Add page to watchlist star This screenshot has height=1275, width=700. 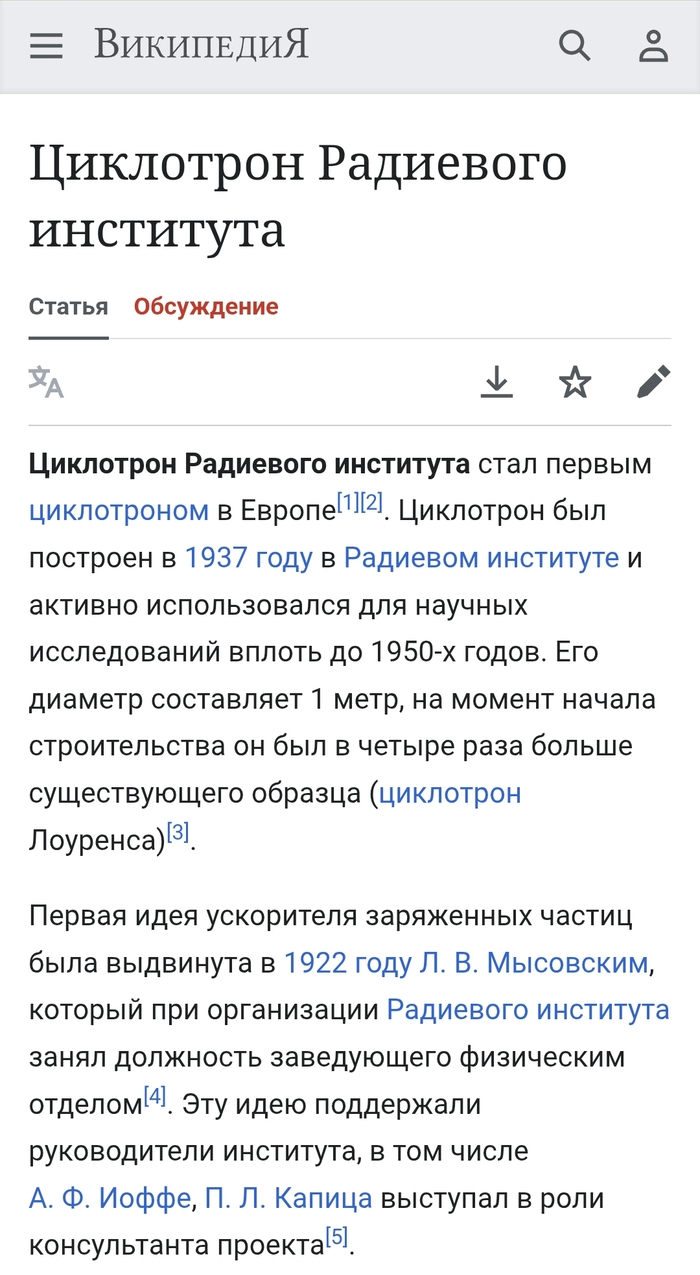[574, 382]
